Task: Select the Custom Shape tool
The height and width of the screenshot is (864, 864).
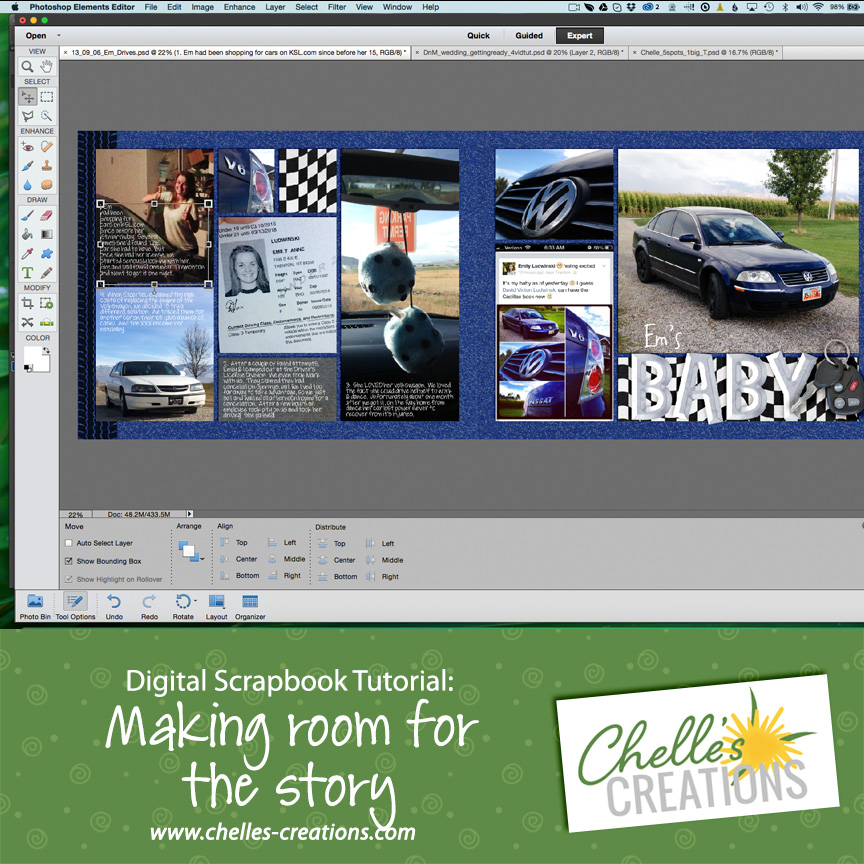Action: (47, 253)
